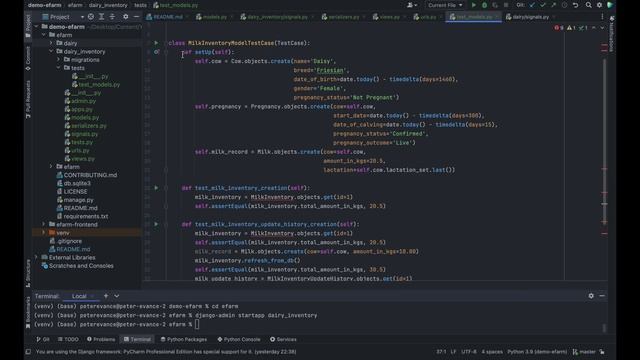Run the current file with the green play button
Screen dimensions: 640x360
[x=473, y=5]
